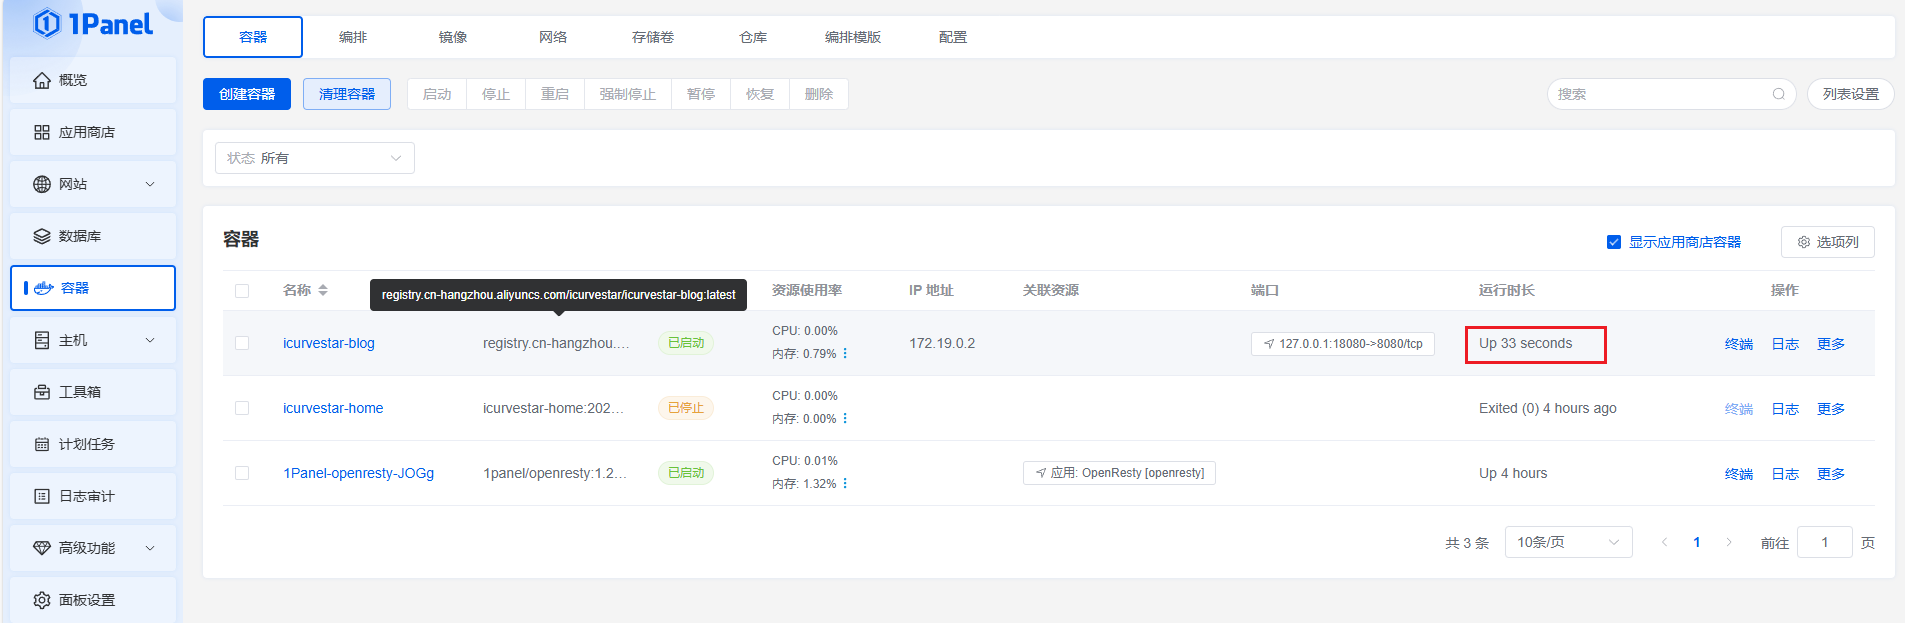Click the search magnifier icon
Viewport: 1905px width, 623px height.
tap(1778, 94)
